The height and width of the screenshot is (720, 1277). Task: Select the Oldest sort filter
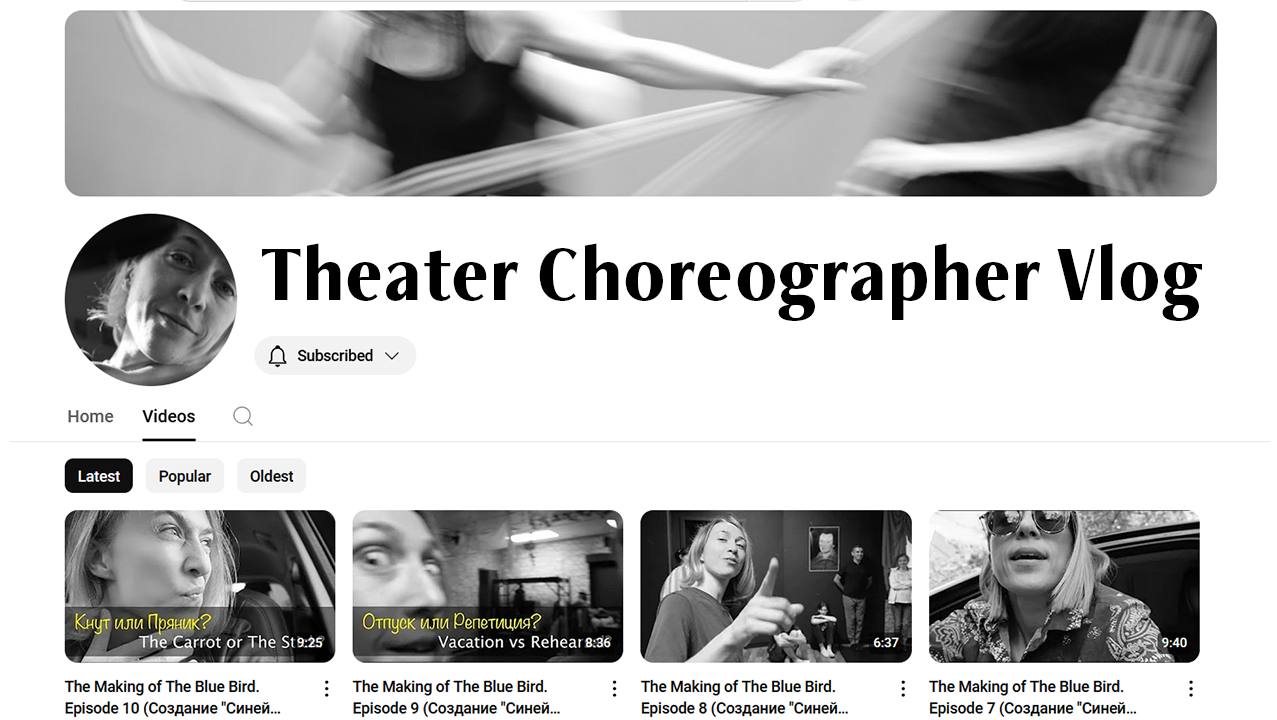click(x=271, y=476)
